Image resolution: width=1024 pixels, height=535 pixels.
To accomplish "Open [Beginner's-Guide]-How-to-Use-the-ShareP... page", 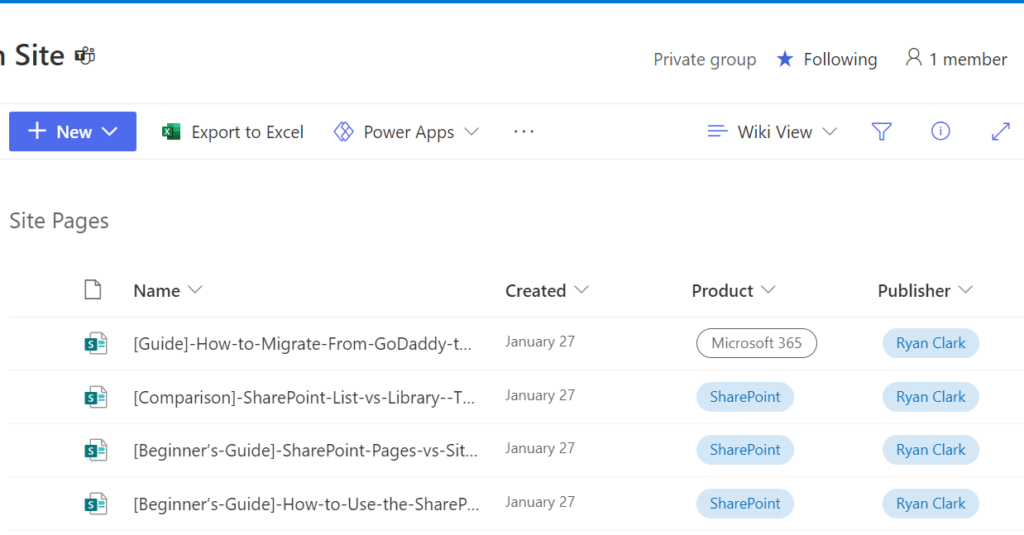I will (x=306, y=504).
